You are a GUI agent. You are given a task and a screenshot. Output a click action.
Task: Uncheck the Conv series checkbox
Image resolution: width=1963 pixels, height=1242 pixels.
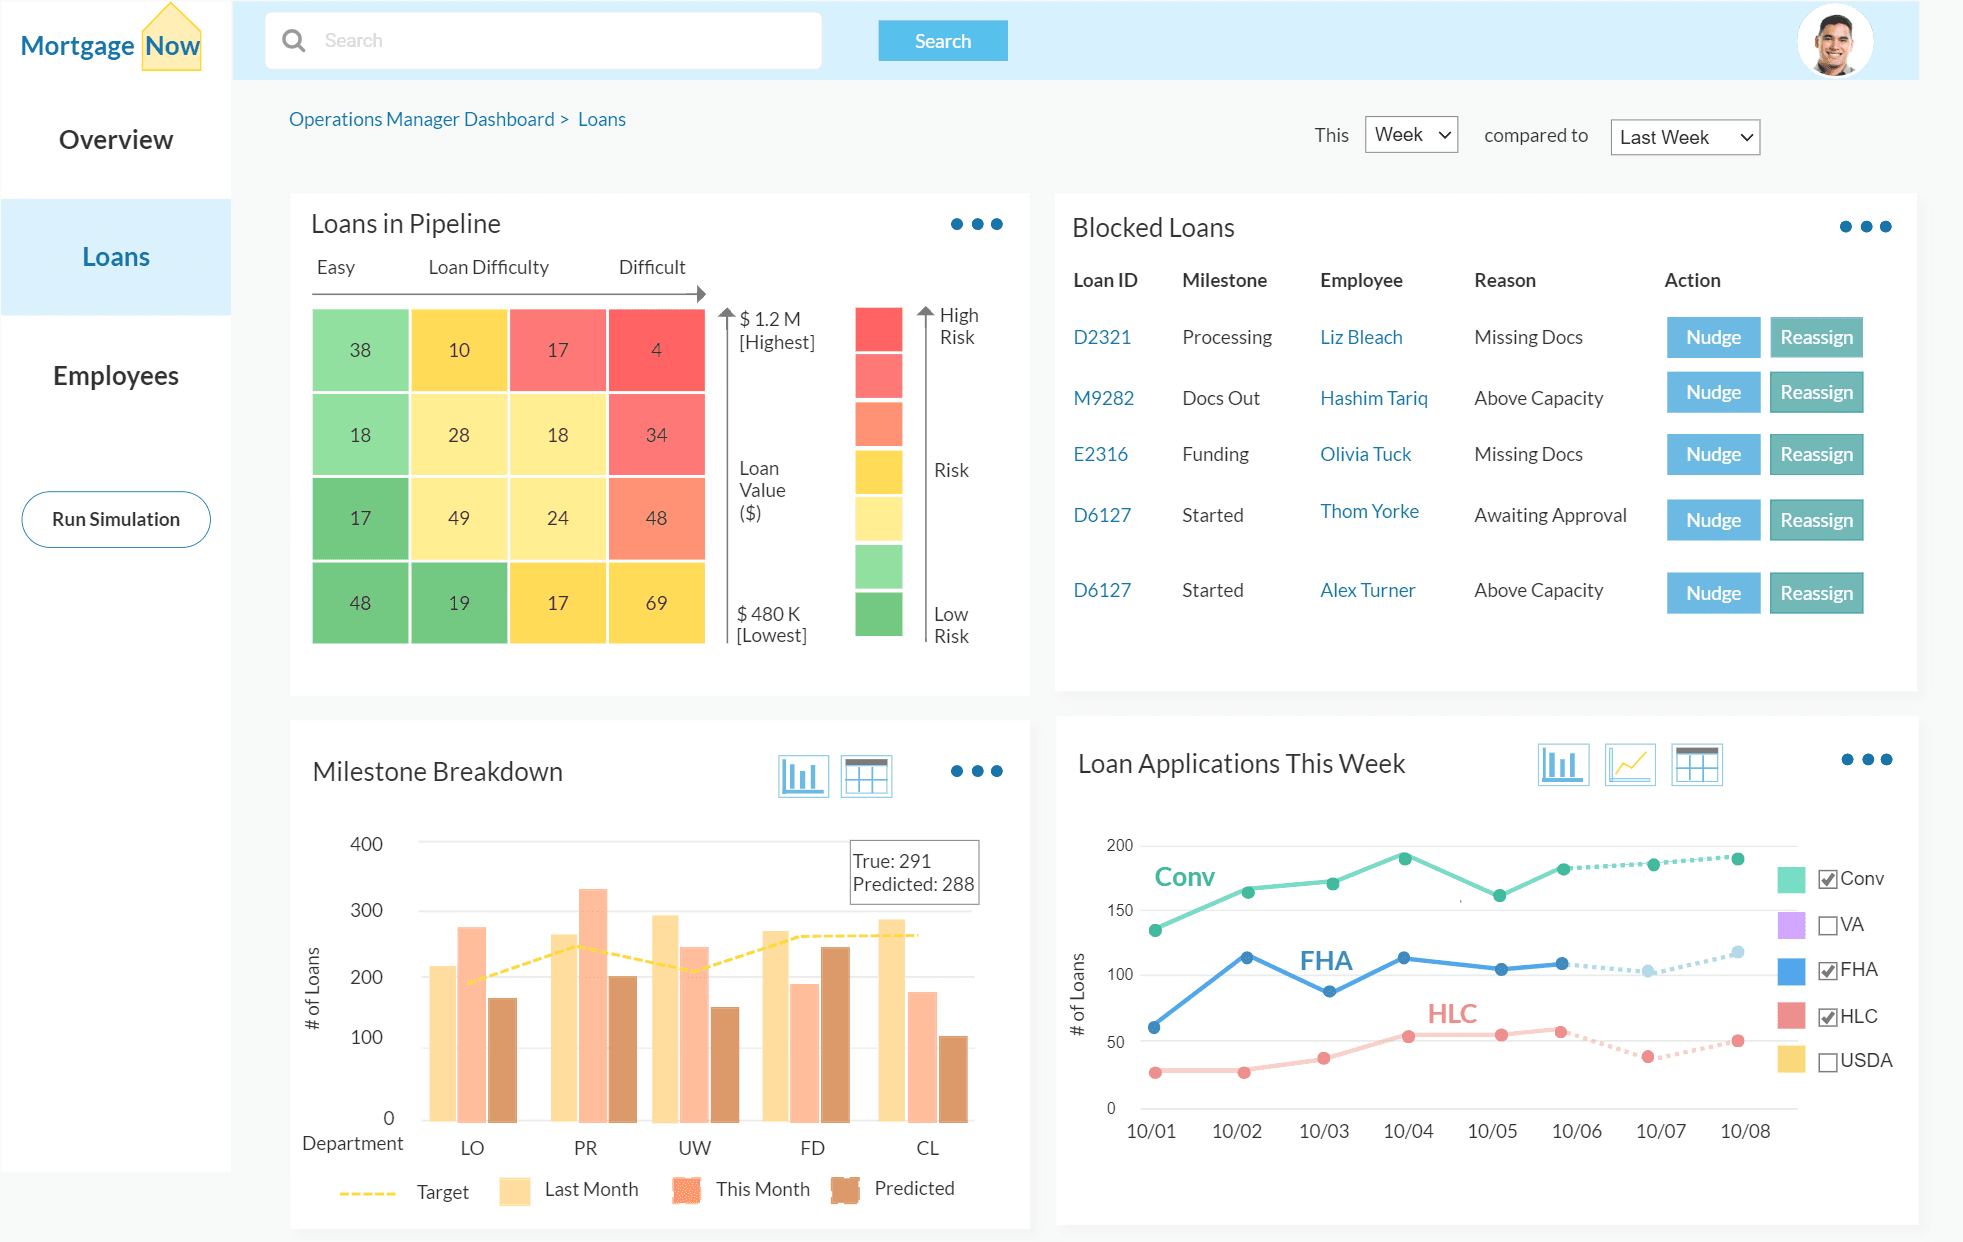click(1828, 879)
